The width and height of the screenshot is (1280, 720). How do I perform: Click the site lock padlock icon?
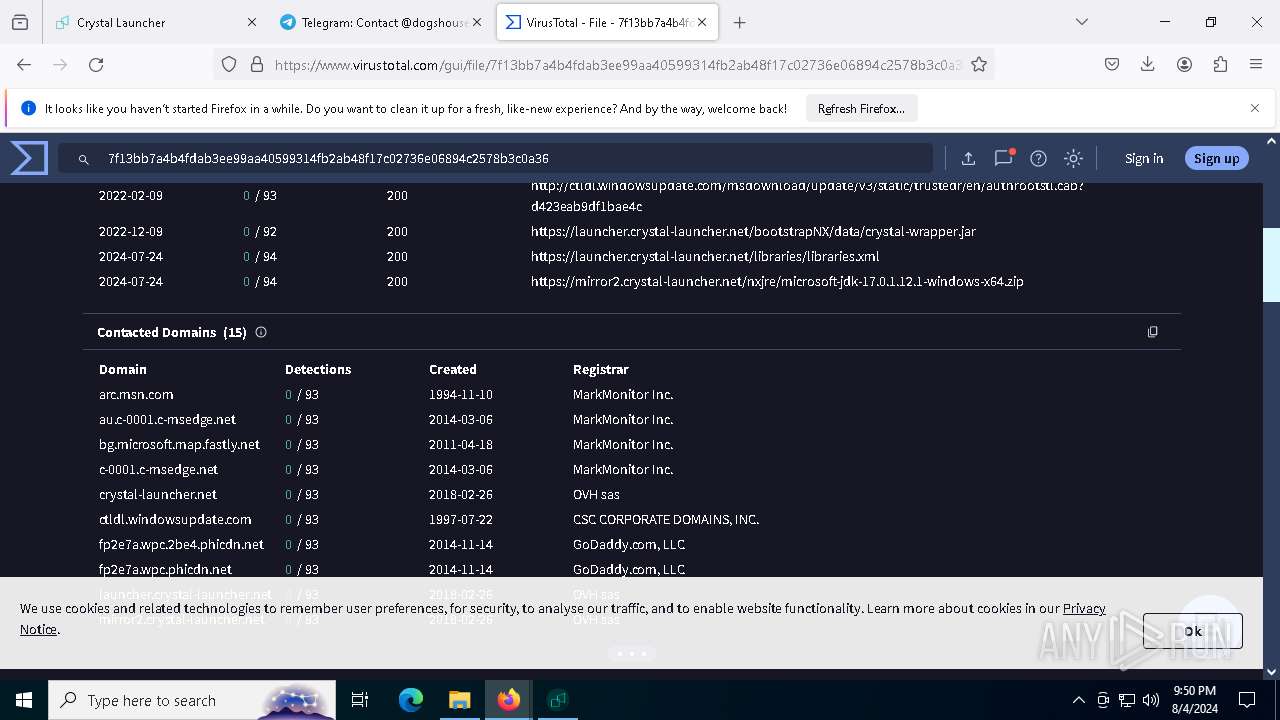click(257, 64)
